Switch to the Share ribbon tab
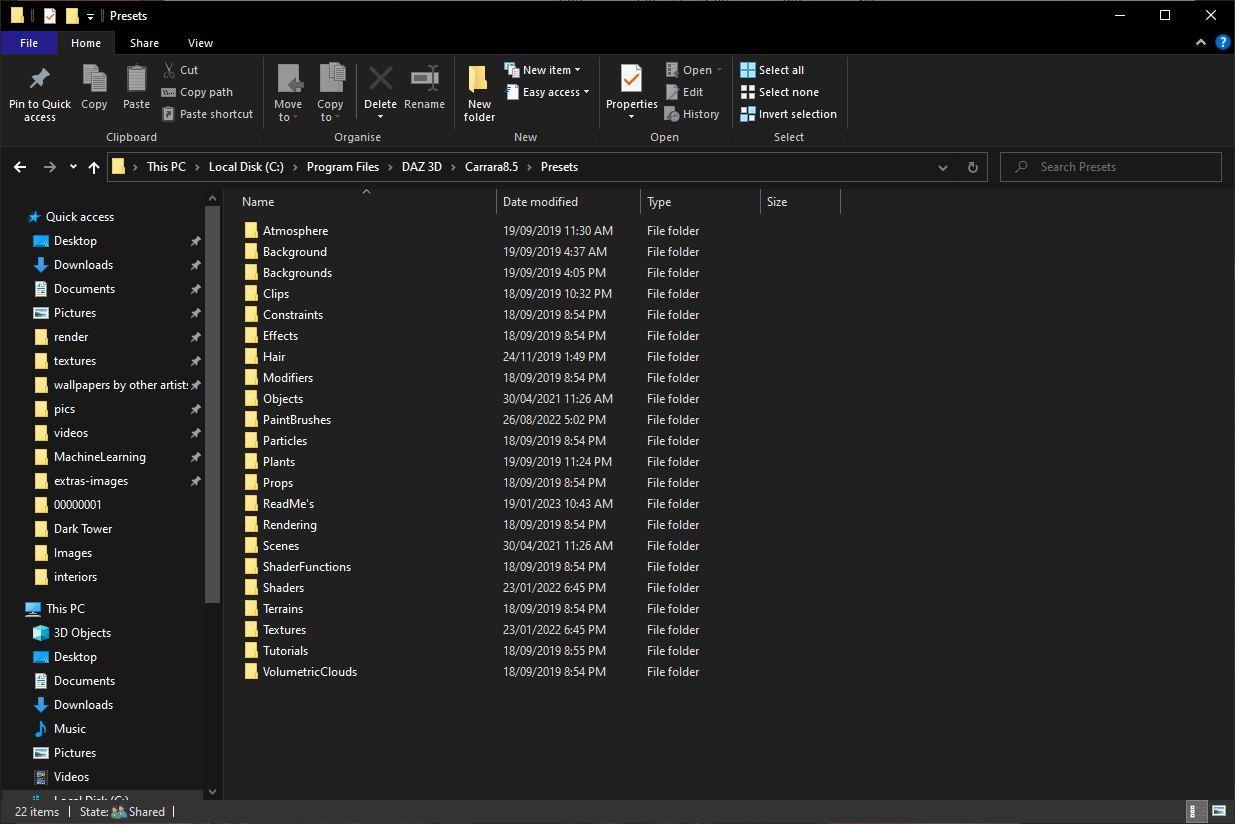Image resolution: width=1235 pixels, height=824 pixels. click(x=144, y=43)
